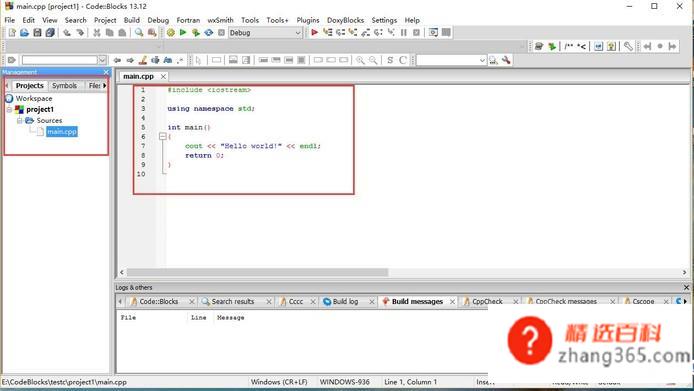Click the Save all files icon
The height and width of the screenshot is (391, 694).
[50, 33]
